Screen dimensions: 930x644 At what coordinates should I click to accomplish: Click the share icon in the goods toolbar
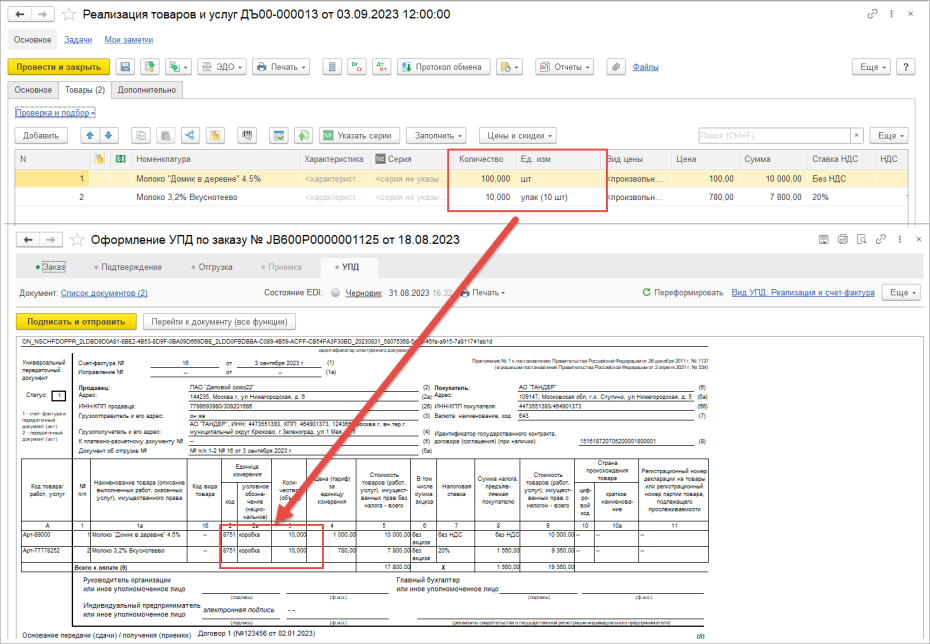(190, 136)
